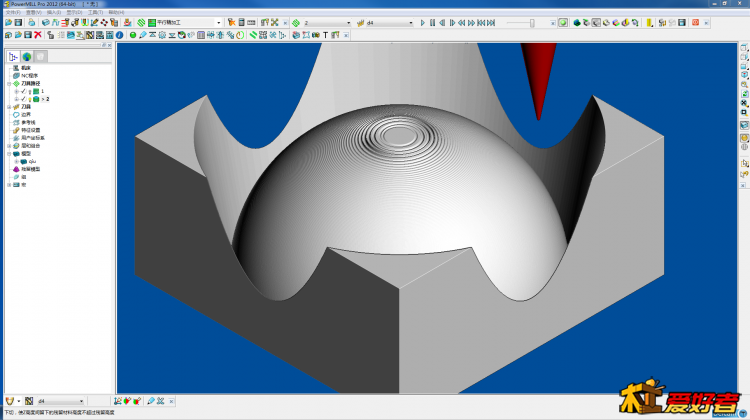Click the T text icon in second toolbar

pos(326,35)
